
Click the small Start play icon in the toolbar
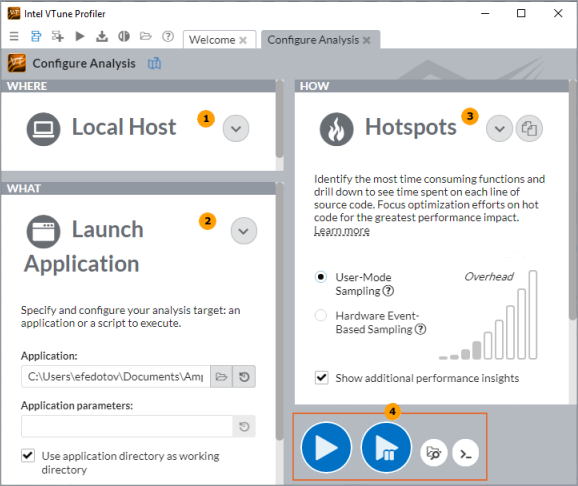click(80, 36)
